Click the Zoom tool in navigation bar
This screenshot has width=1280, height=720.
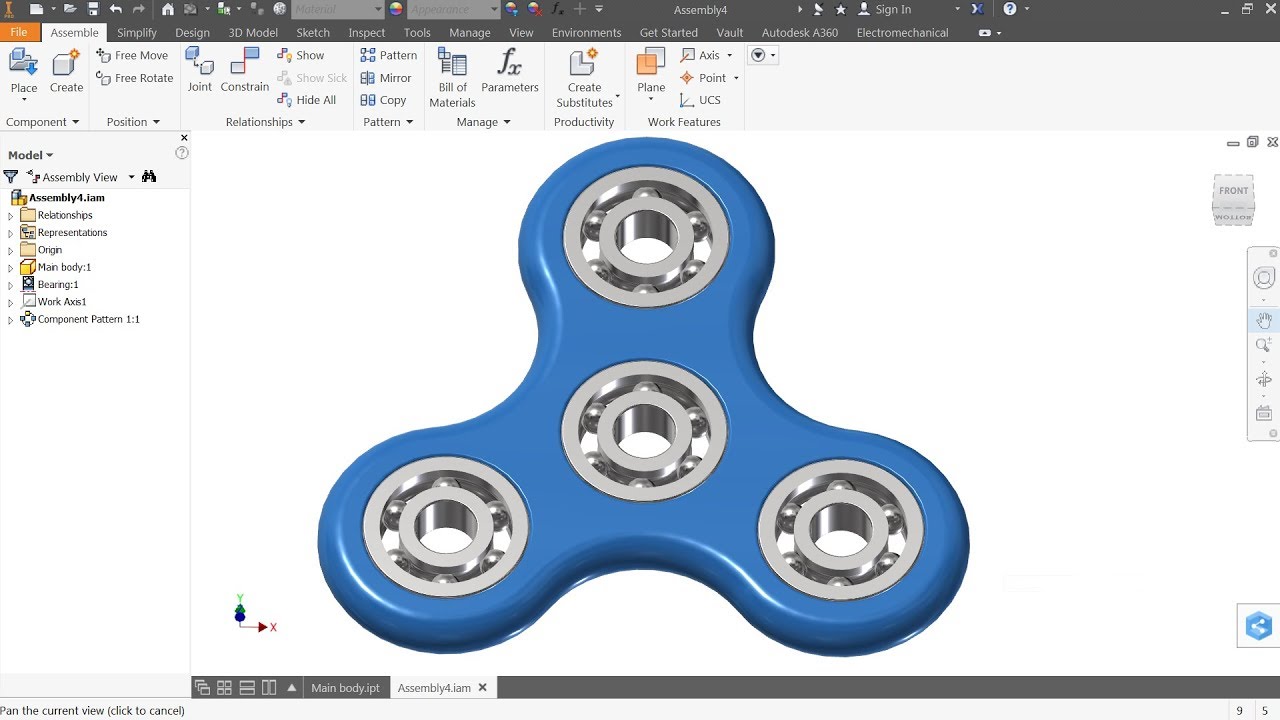tap(1264, 345)
